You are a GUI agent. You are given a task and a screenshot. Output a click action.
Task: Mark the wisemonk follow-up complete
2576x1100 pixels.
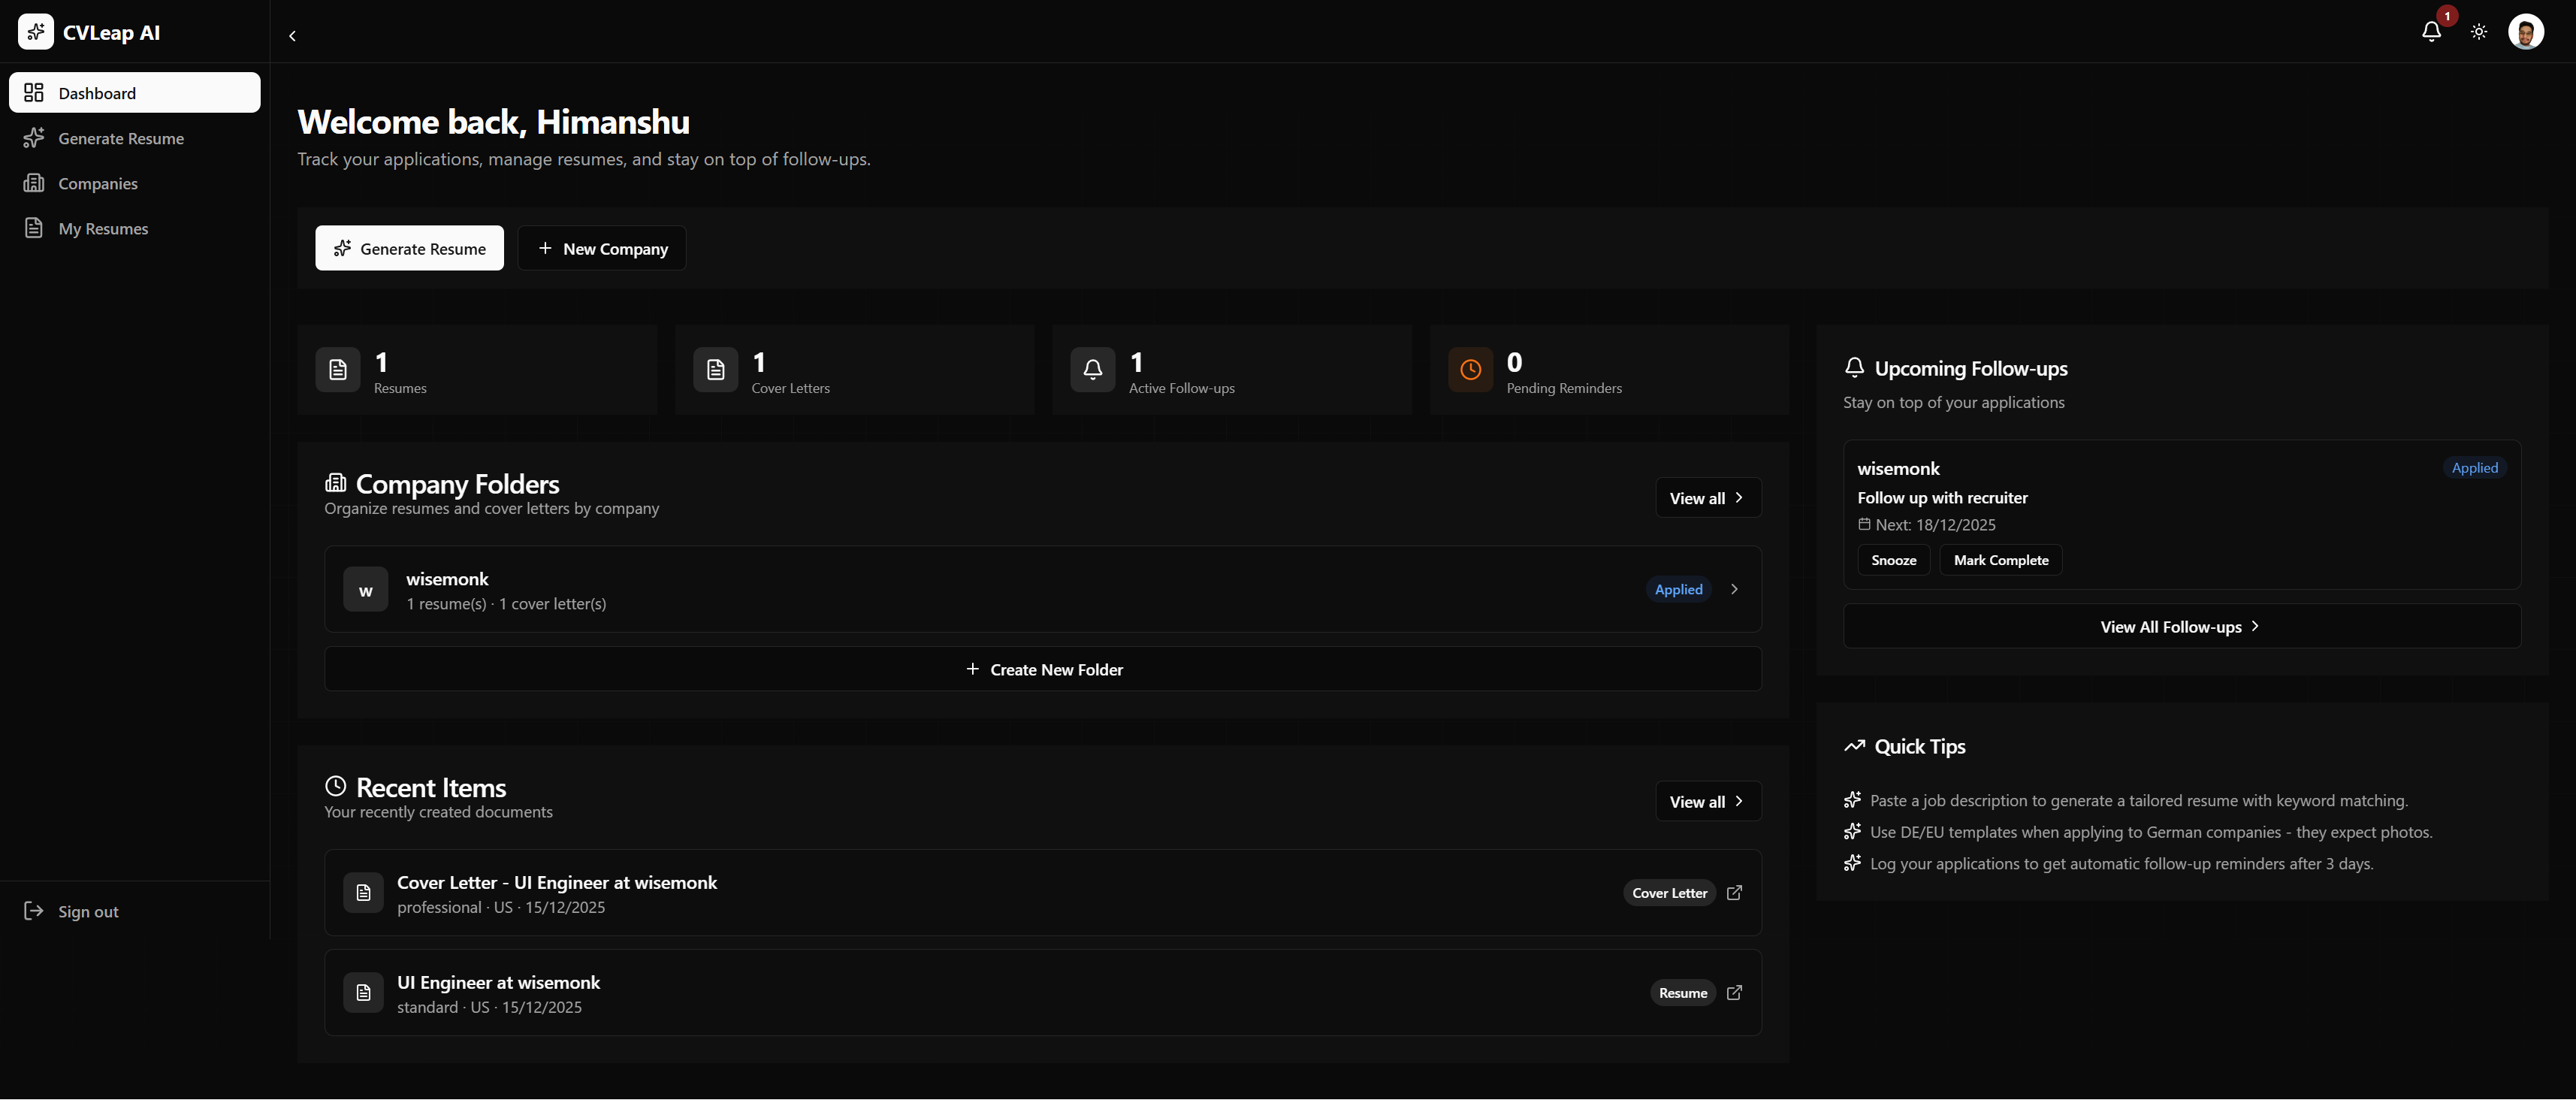point(2001,560)
